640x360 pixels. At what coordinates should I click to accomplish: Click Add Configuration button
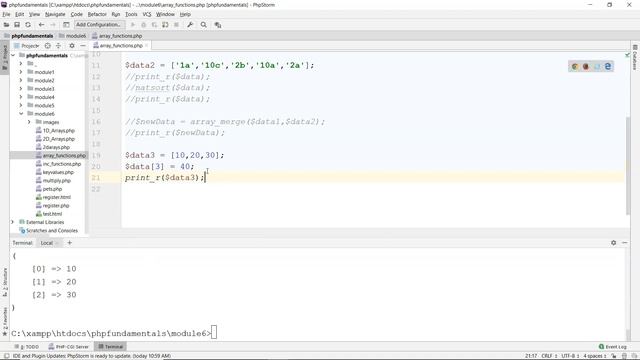(98, 25)
